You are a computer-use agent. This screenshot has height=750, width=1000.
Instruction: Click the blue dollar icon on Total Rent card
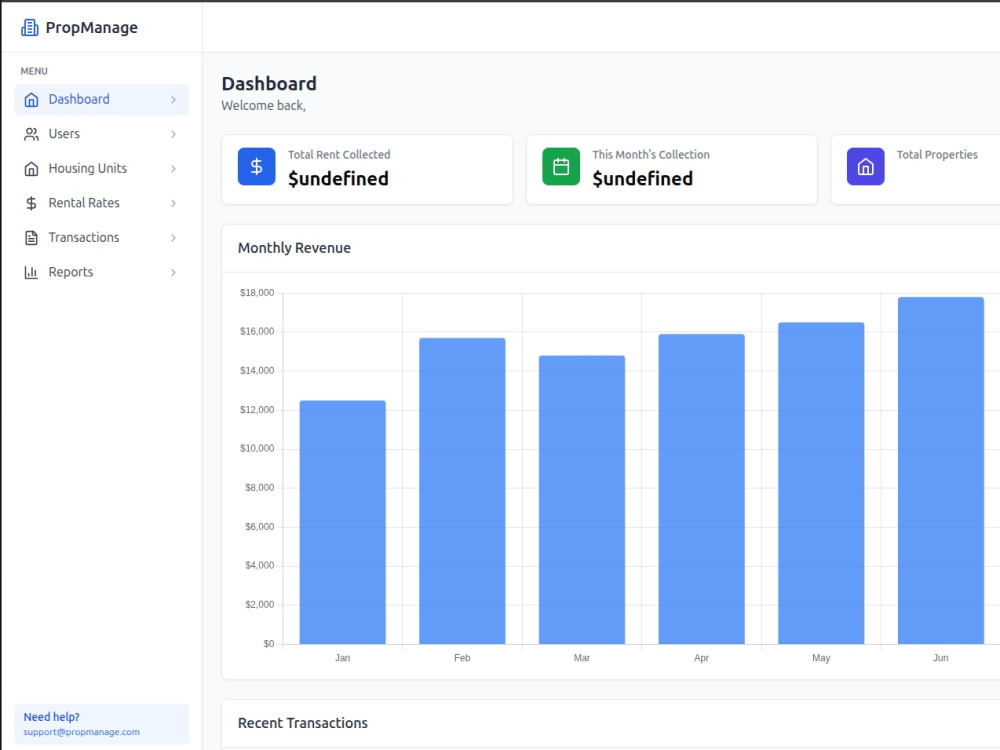[256, 166]
